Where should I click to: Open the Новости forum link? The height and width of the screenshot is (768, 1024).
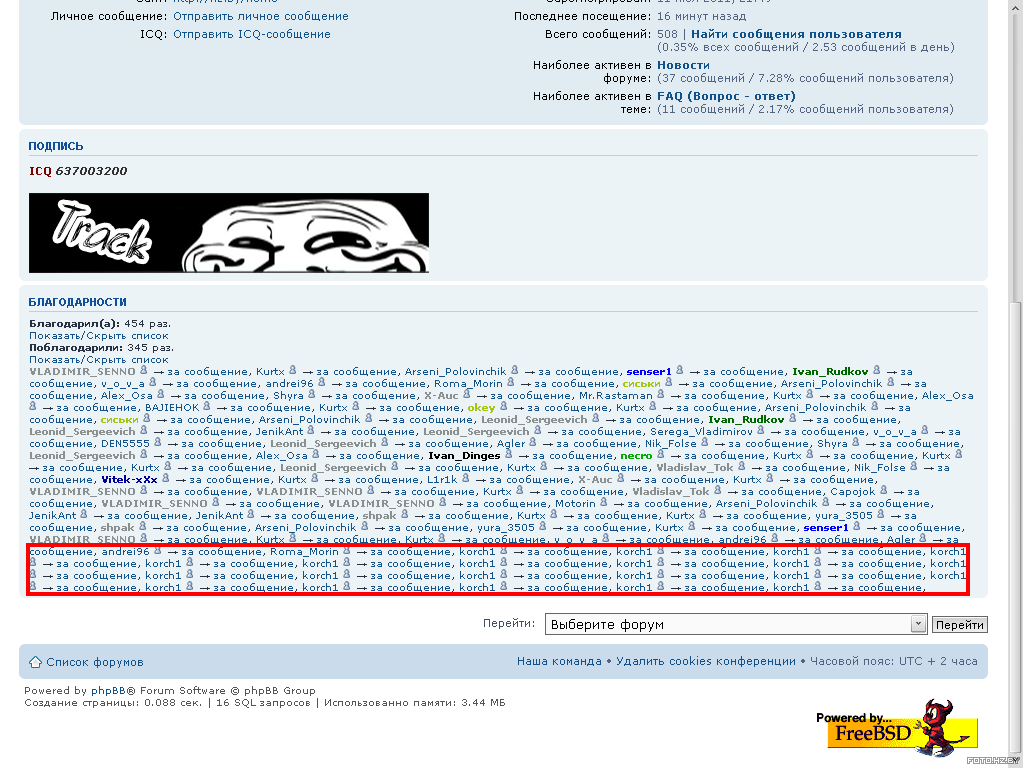[683, 65]
